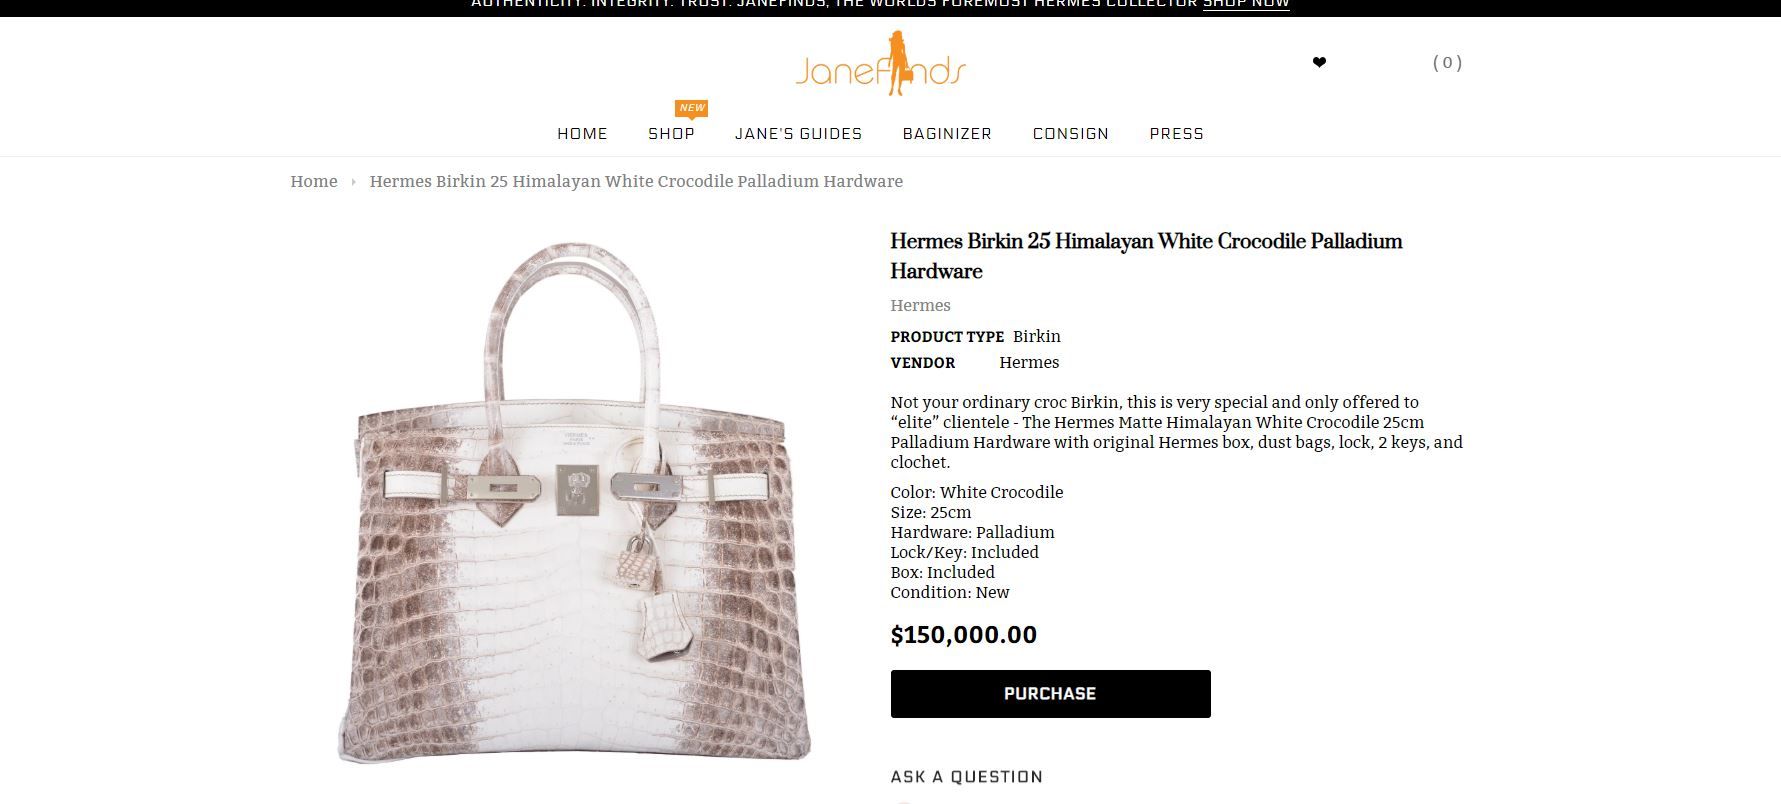This screenshot has width=1781, height=804.
Task: Open the CONSIGN page
Action: pyautogui.click(x=1071, y=134)
